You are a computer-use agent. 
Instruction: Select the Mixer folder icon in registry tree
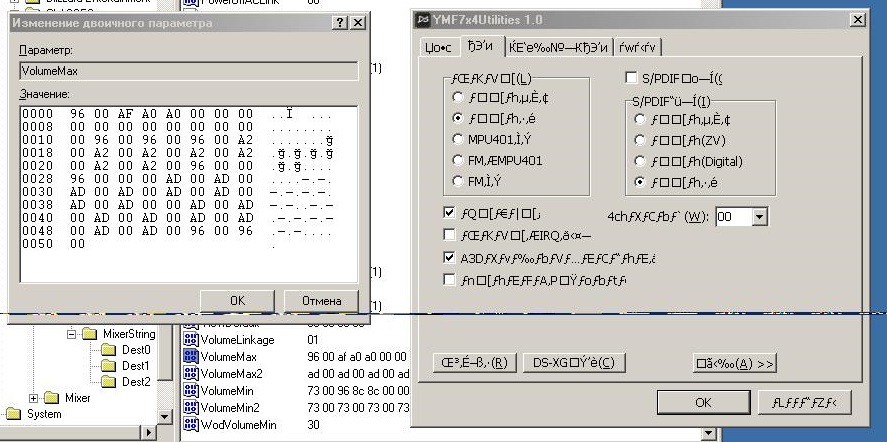pyautogui.click(x=51, y=398)
